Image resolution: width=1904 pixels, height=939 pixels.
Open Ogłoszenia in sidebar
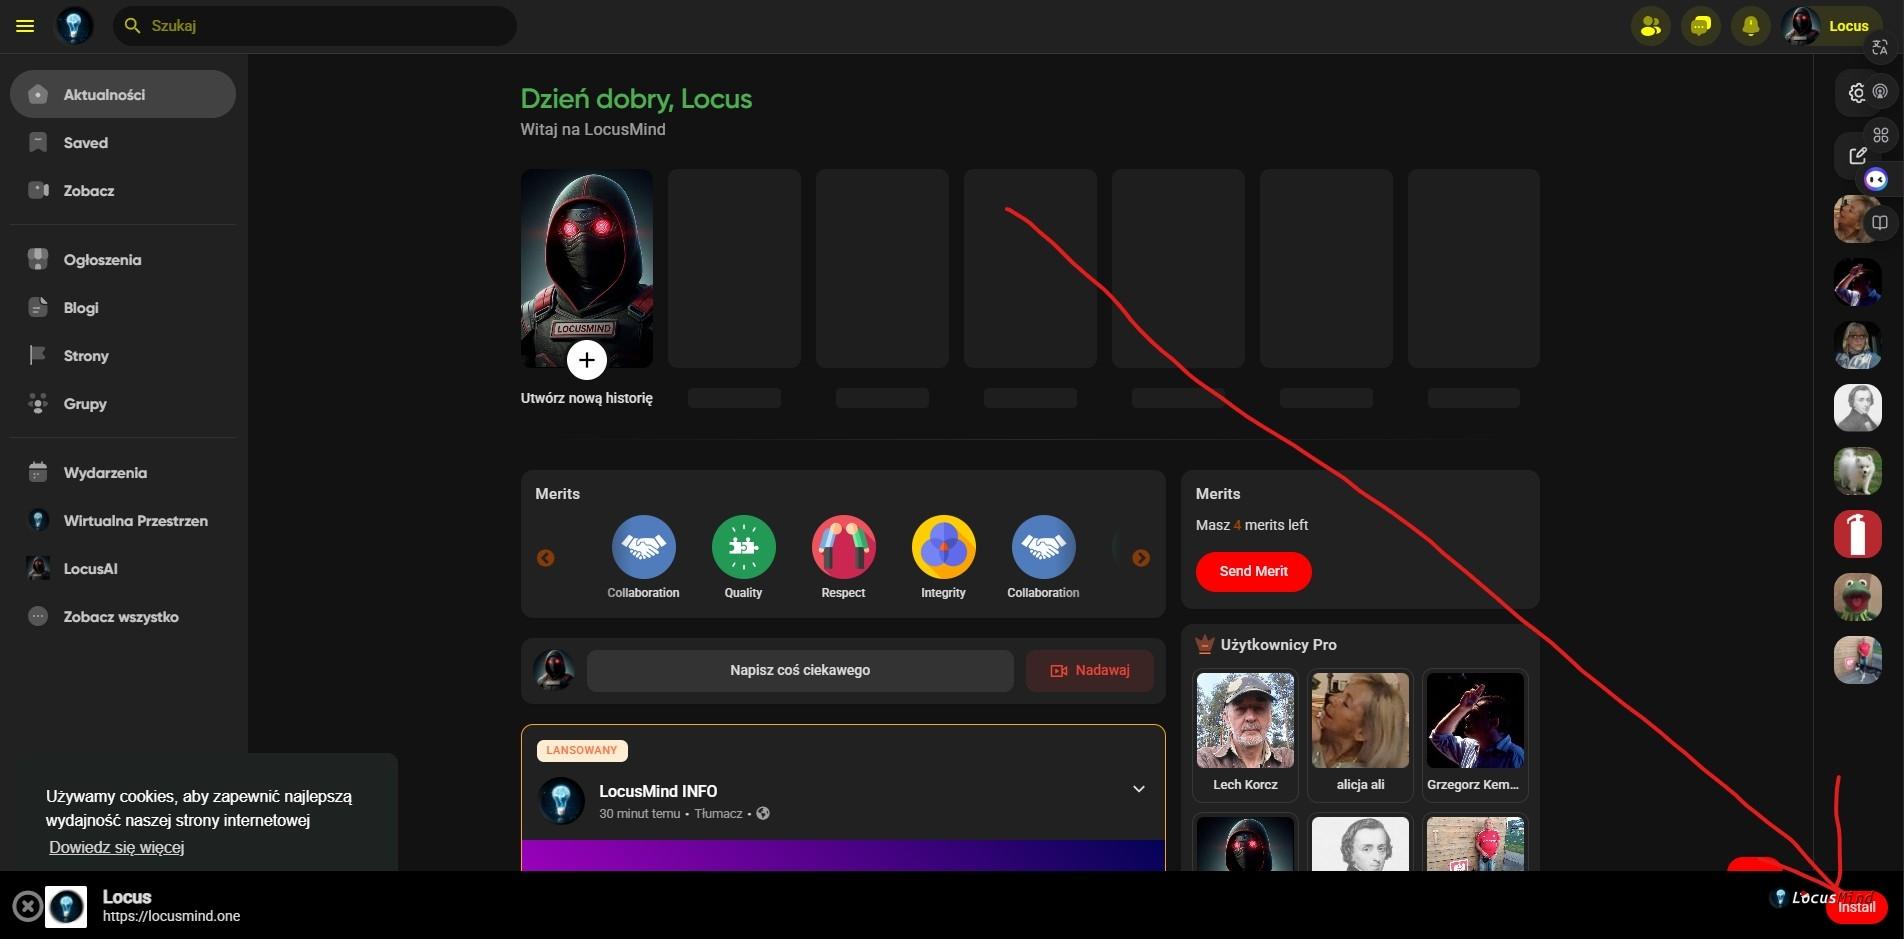(123, 259)
